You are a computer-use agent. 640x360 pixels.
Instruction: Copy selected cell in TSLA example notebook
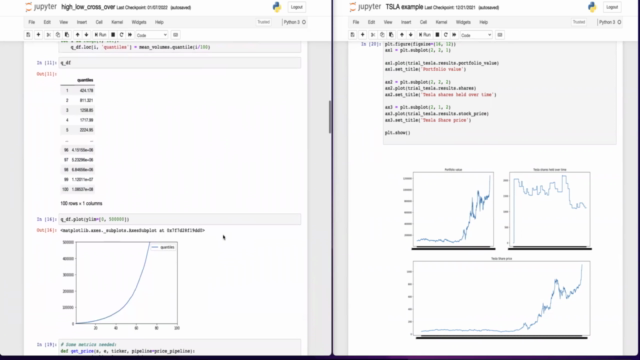[382, 35]
